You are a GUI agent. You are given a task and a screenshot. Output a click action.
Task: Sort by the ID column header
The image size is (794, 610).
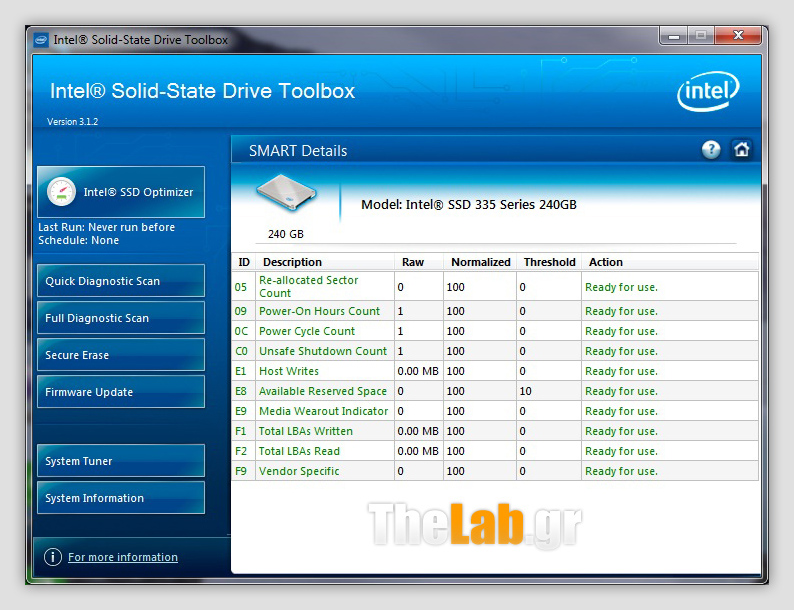tap(244, 262)
